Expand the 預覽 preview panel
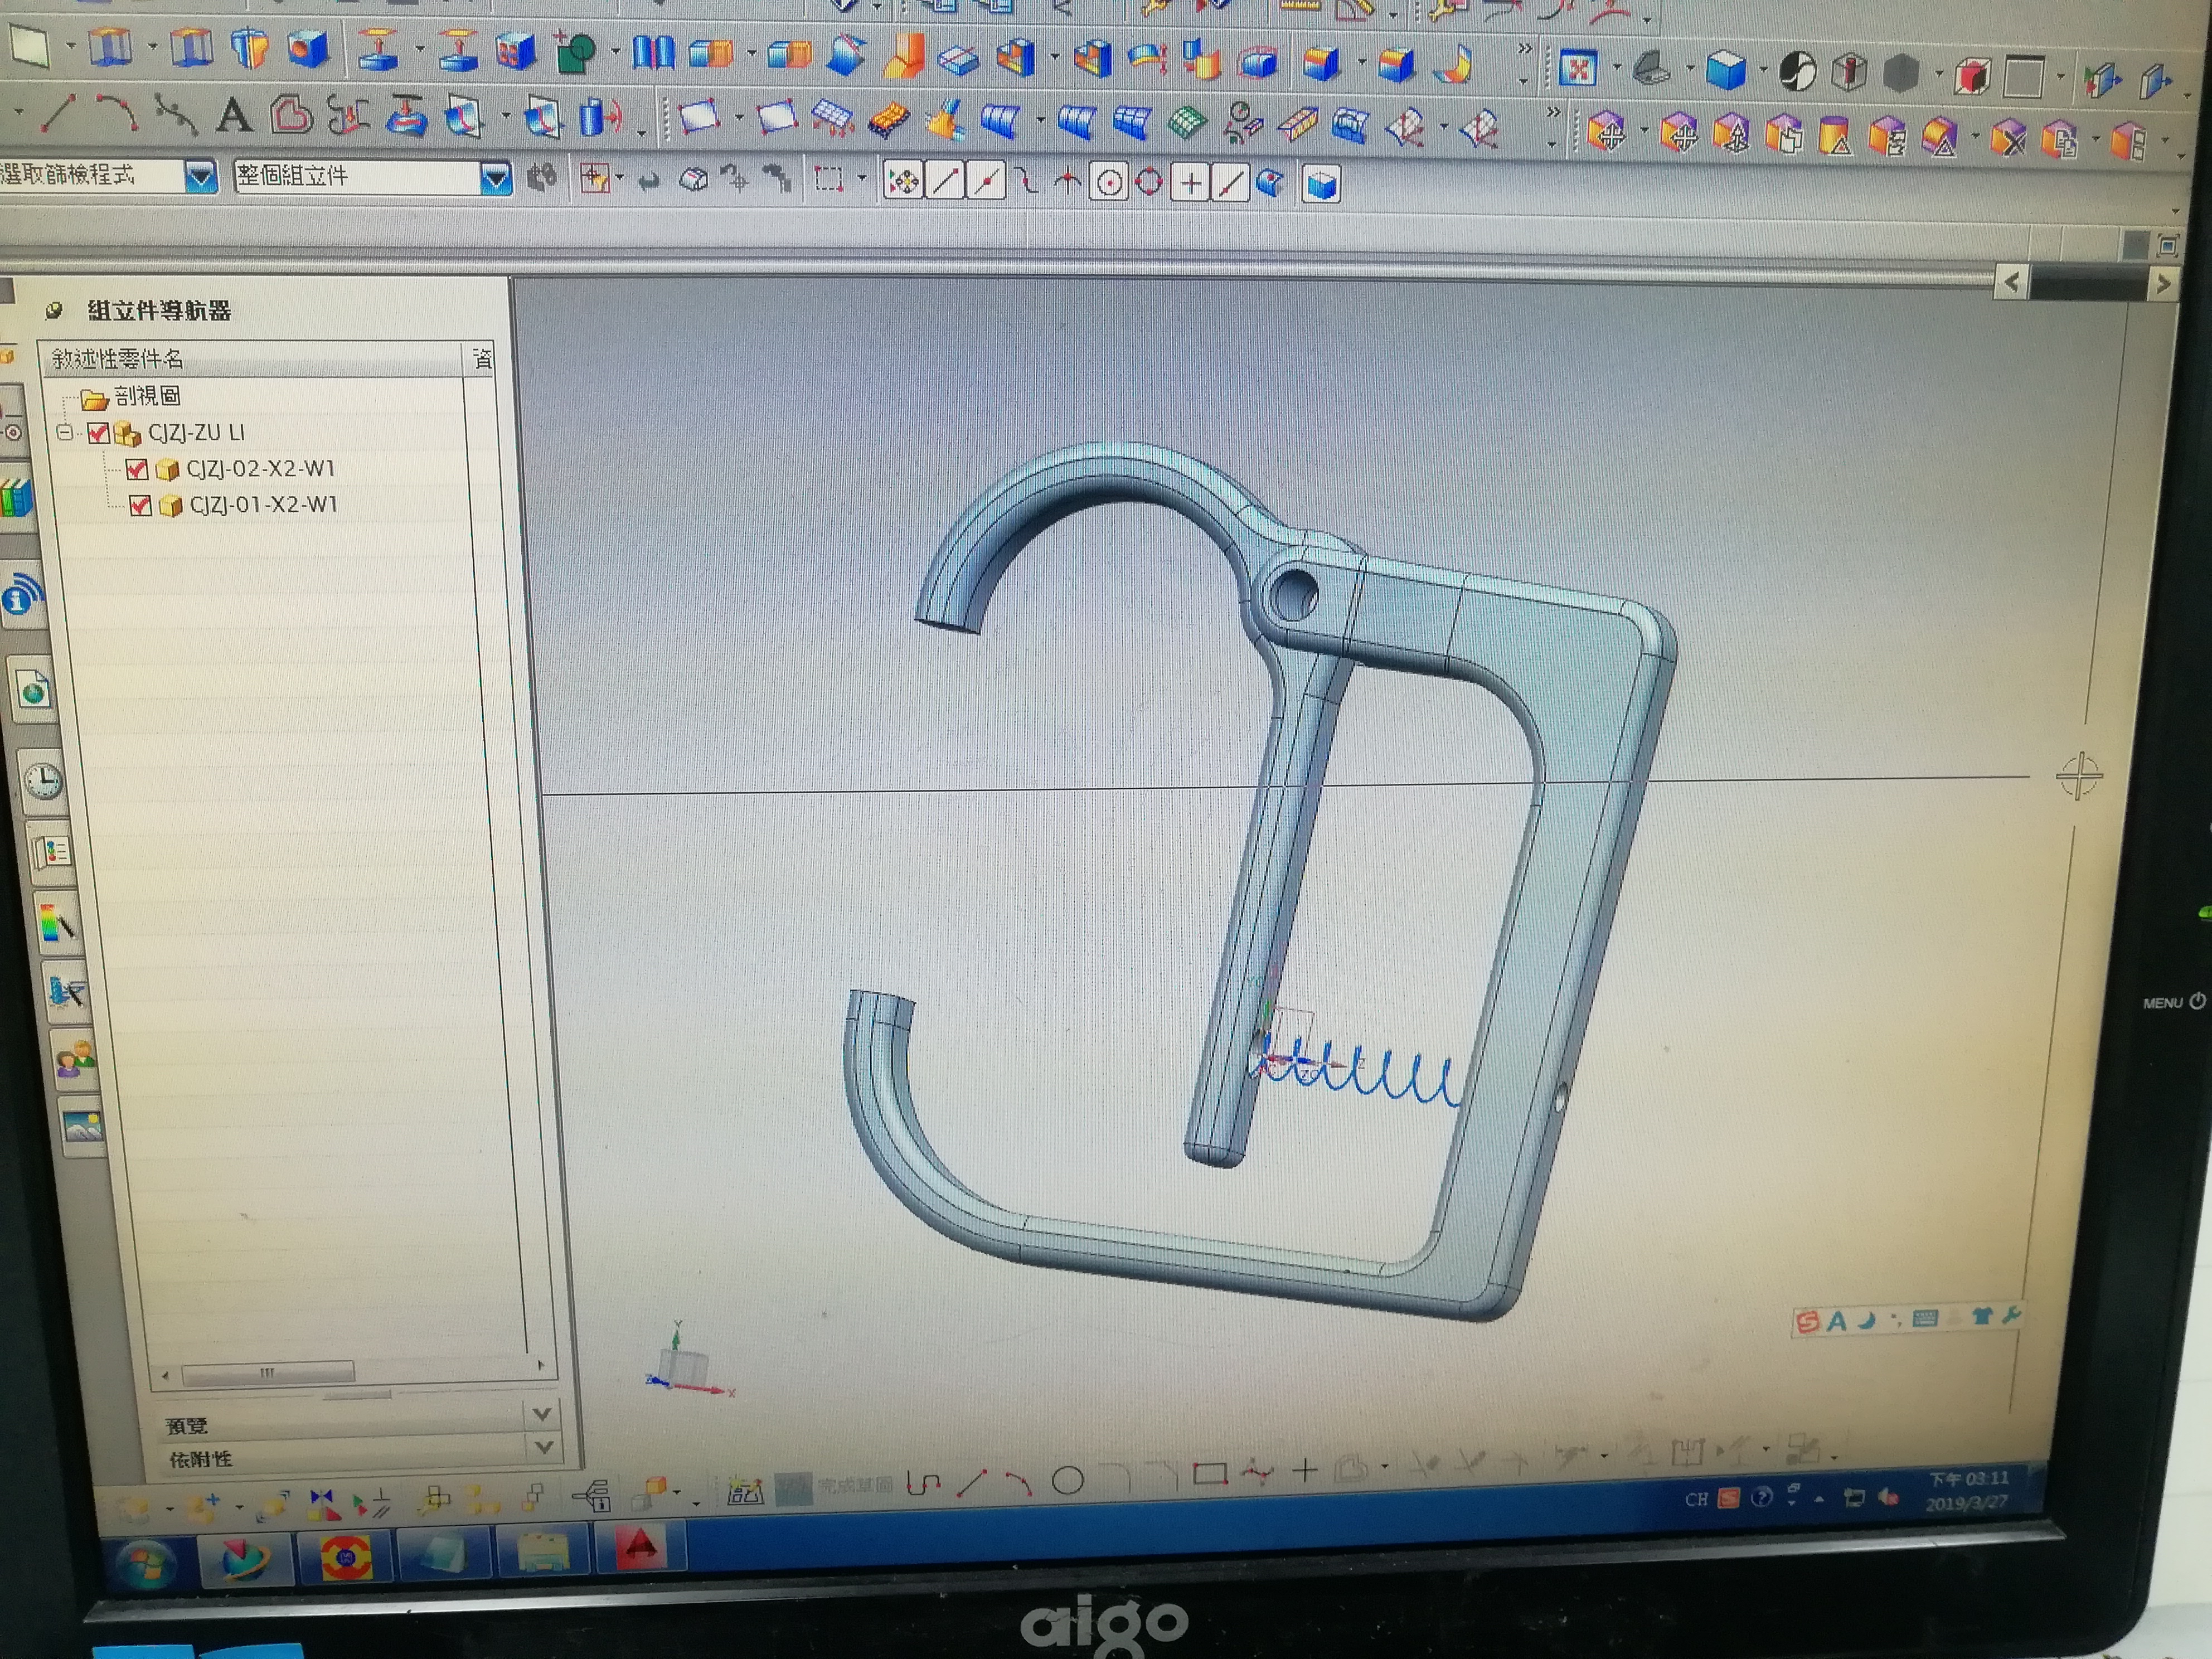2212x1659 pixels. tap(542, 1414)
